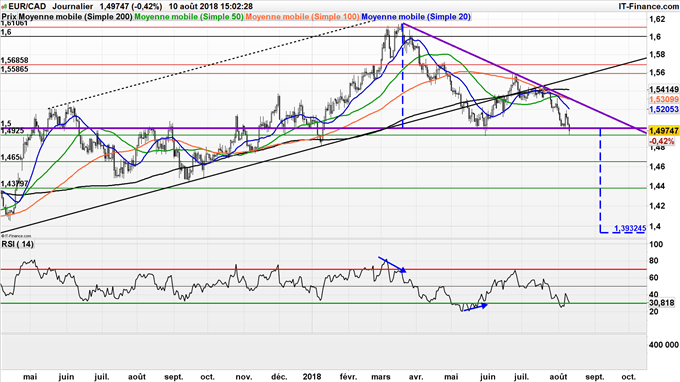Screen dimensions: 680x382
Task: Select the blue 1,52053 value tag
Action: pos(664,110)
